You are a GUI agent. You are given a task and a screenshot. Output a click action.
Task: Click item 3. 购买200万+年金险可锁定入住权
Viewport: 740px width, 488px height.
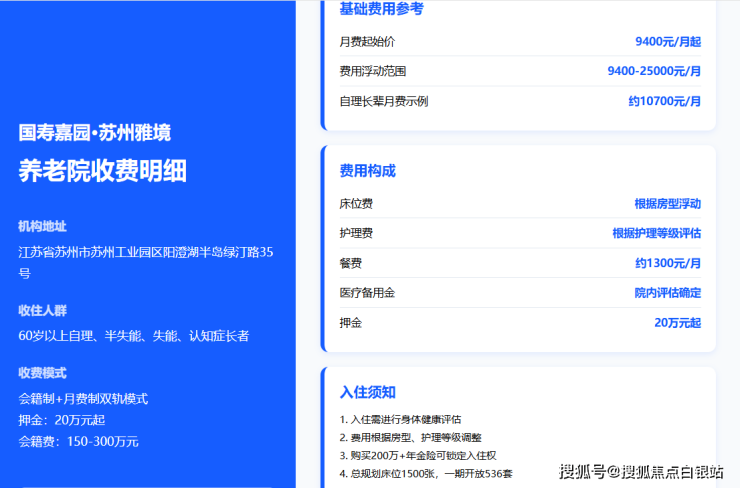tap(418, 455)
